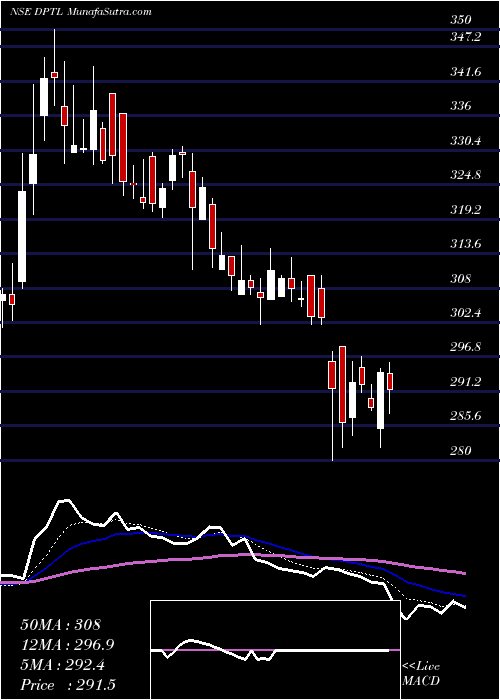Click the 50MA : 308 readout
Viewport: 500px width, 700px height.
tap(61, 625)
